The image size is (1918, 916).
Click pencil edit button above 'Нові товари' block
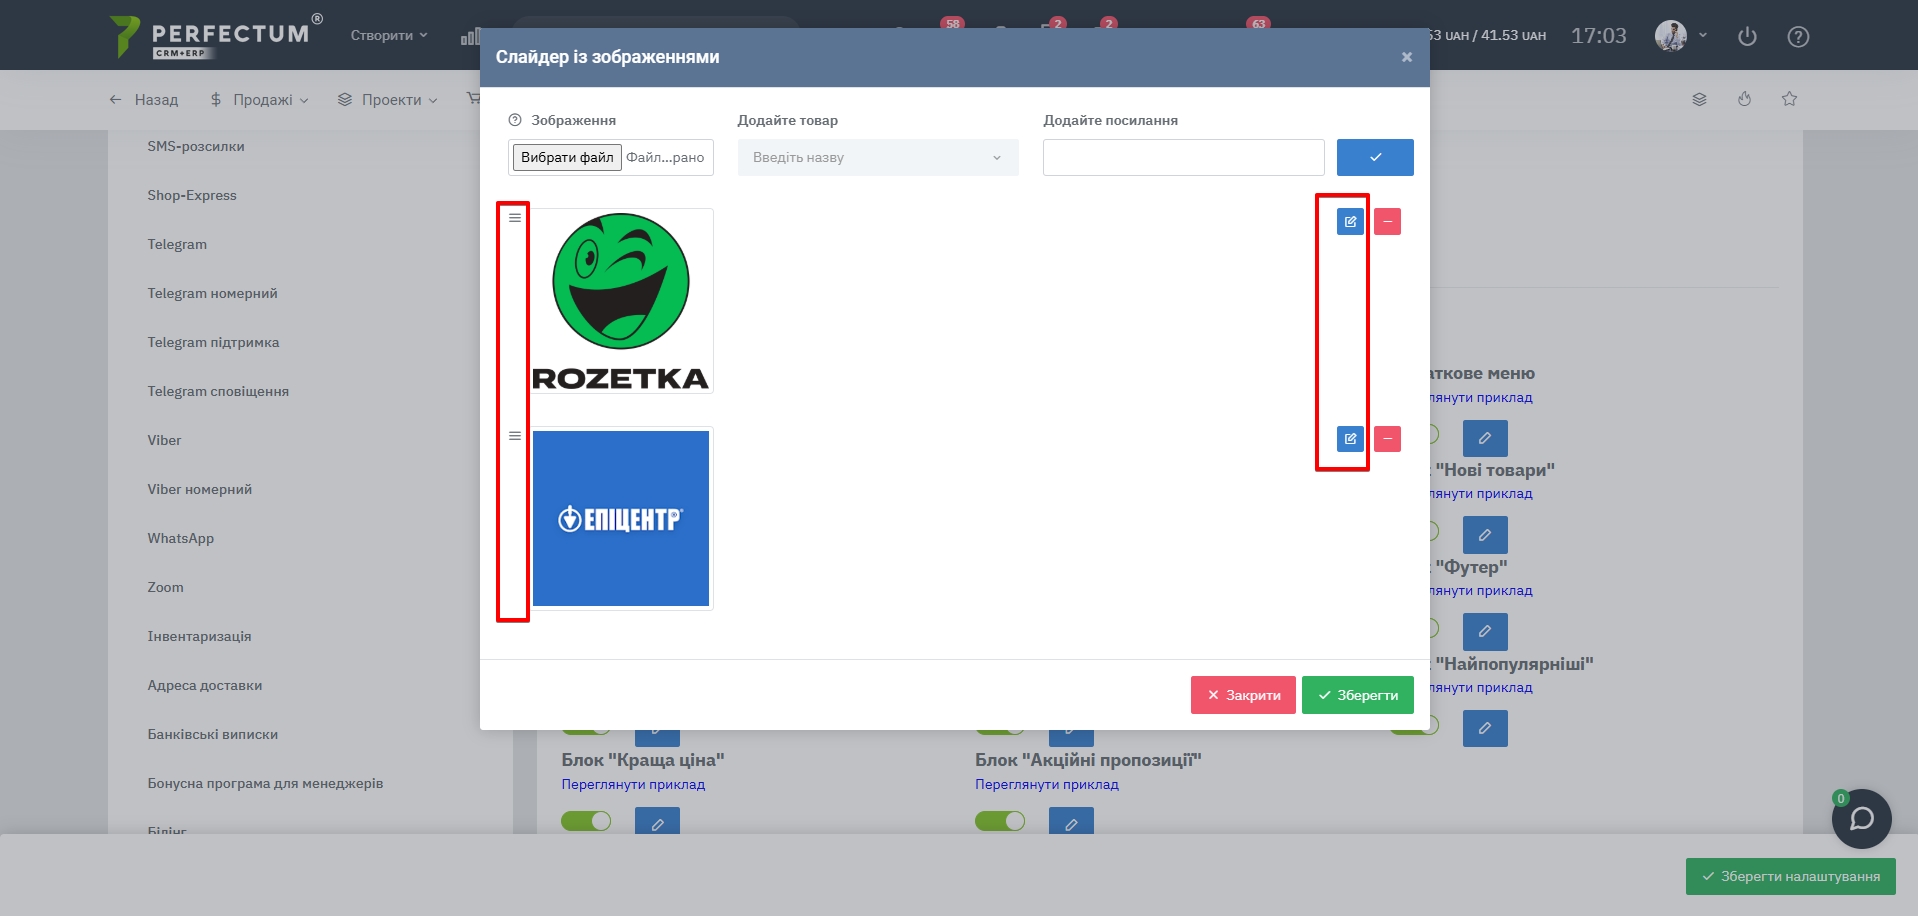(x=1485, y=438)
